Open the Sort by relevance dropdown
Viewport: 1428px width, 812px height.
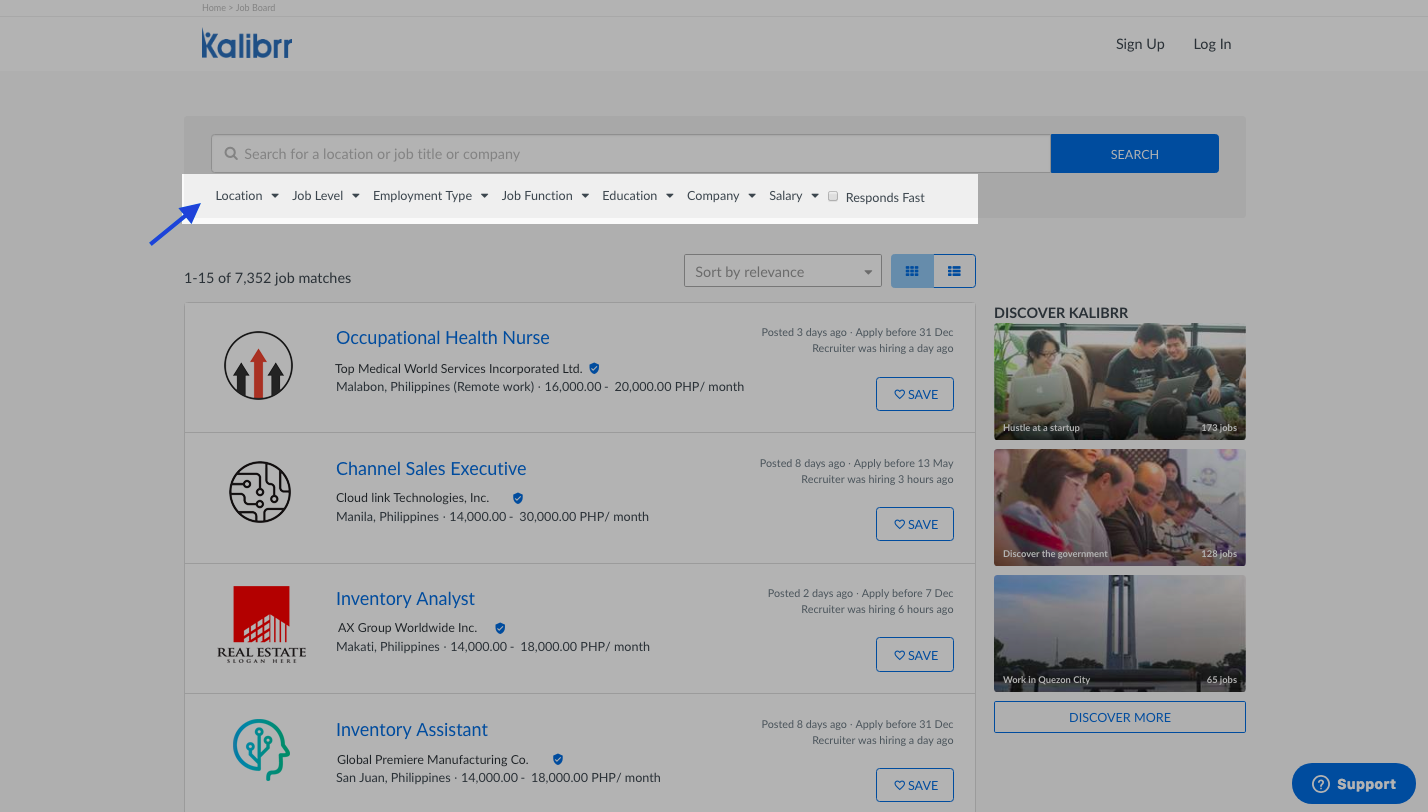[782, 271]
